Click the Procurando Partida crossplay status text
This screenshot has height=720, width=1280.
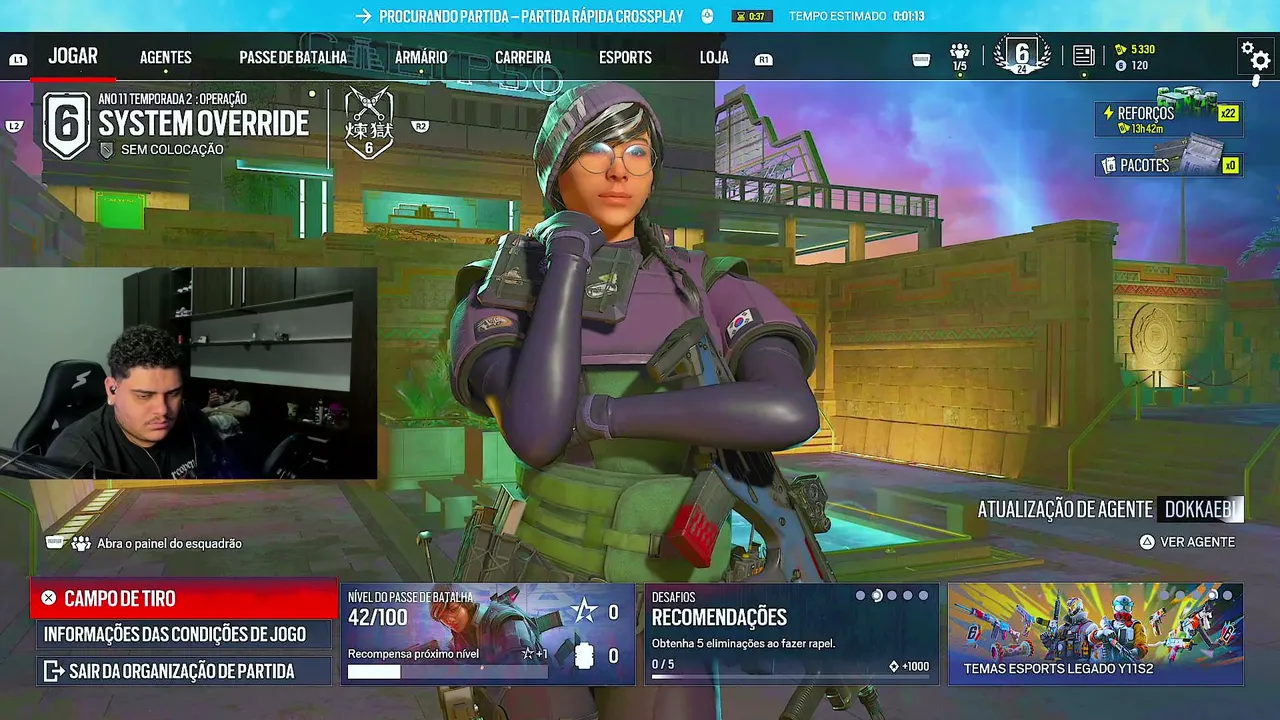(531, 16)
